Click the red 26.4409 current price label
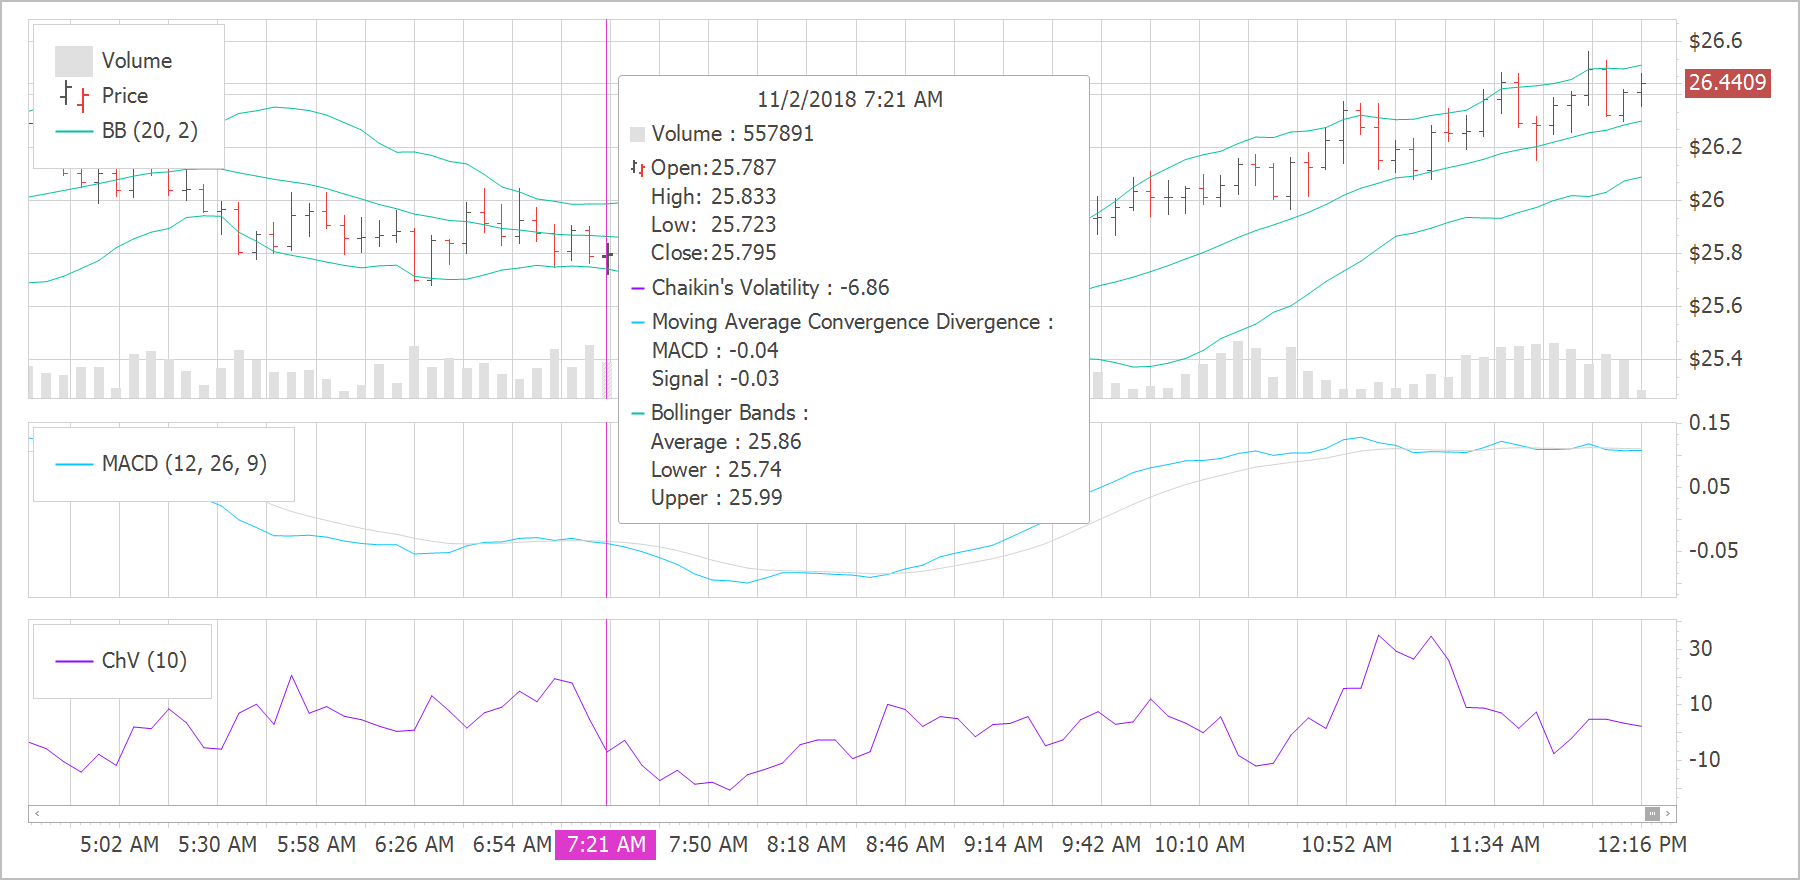 pos(1727,83)
